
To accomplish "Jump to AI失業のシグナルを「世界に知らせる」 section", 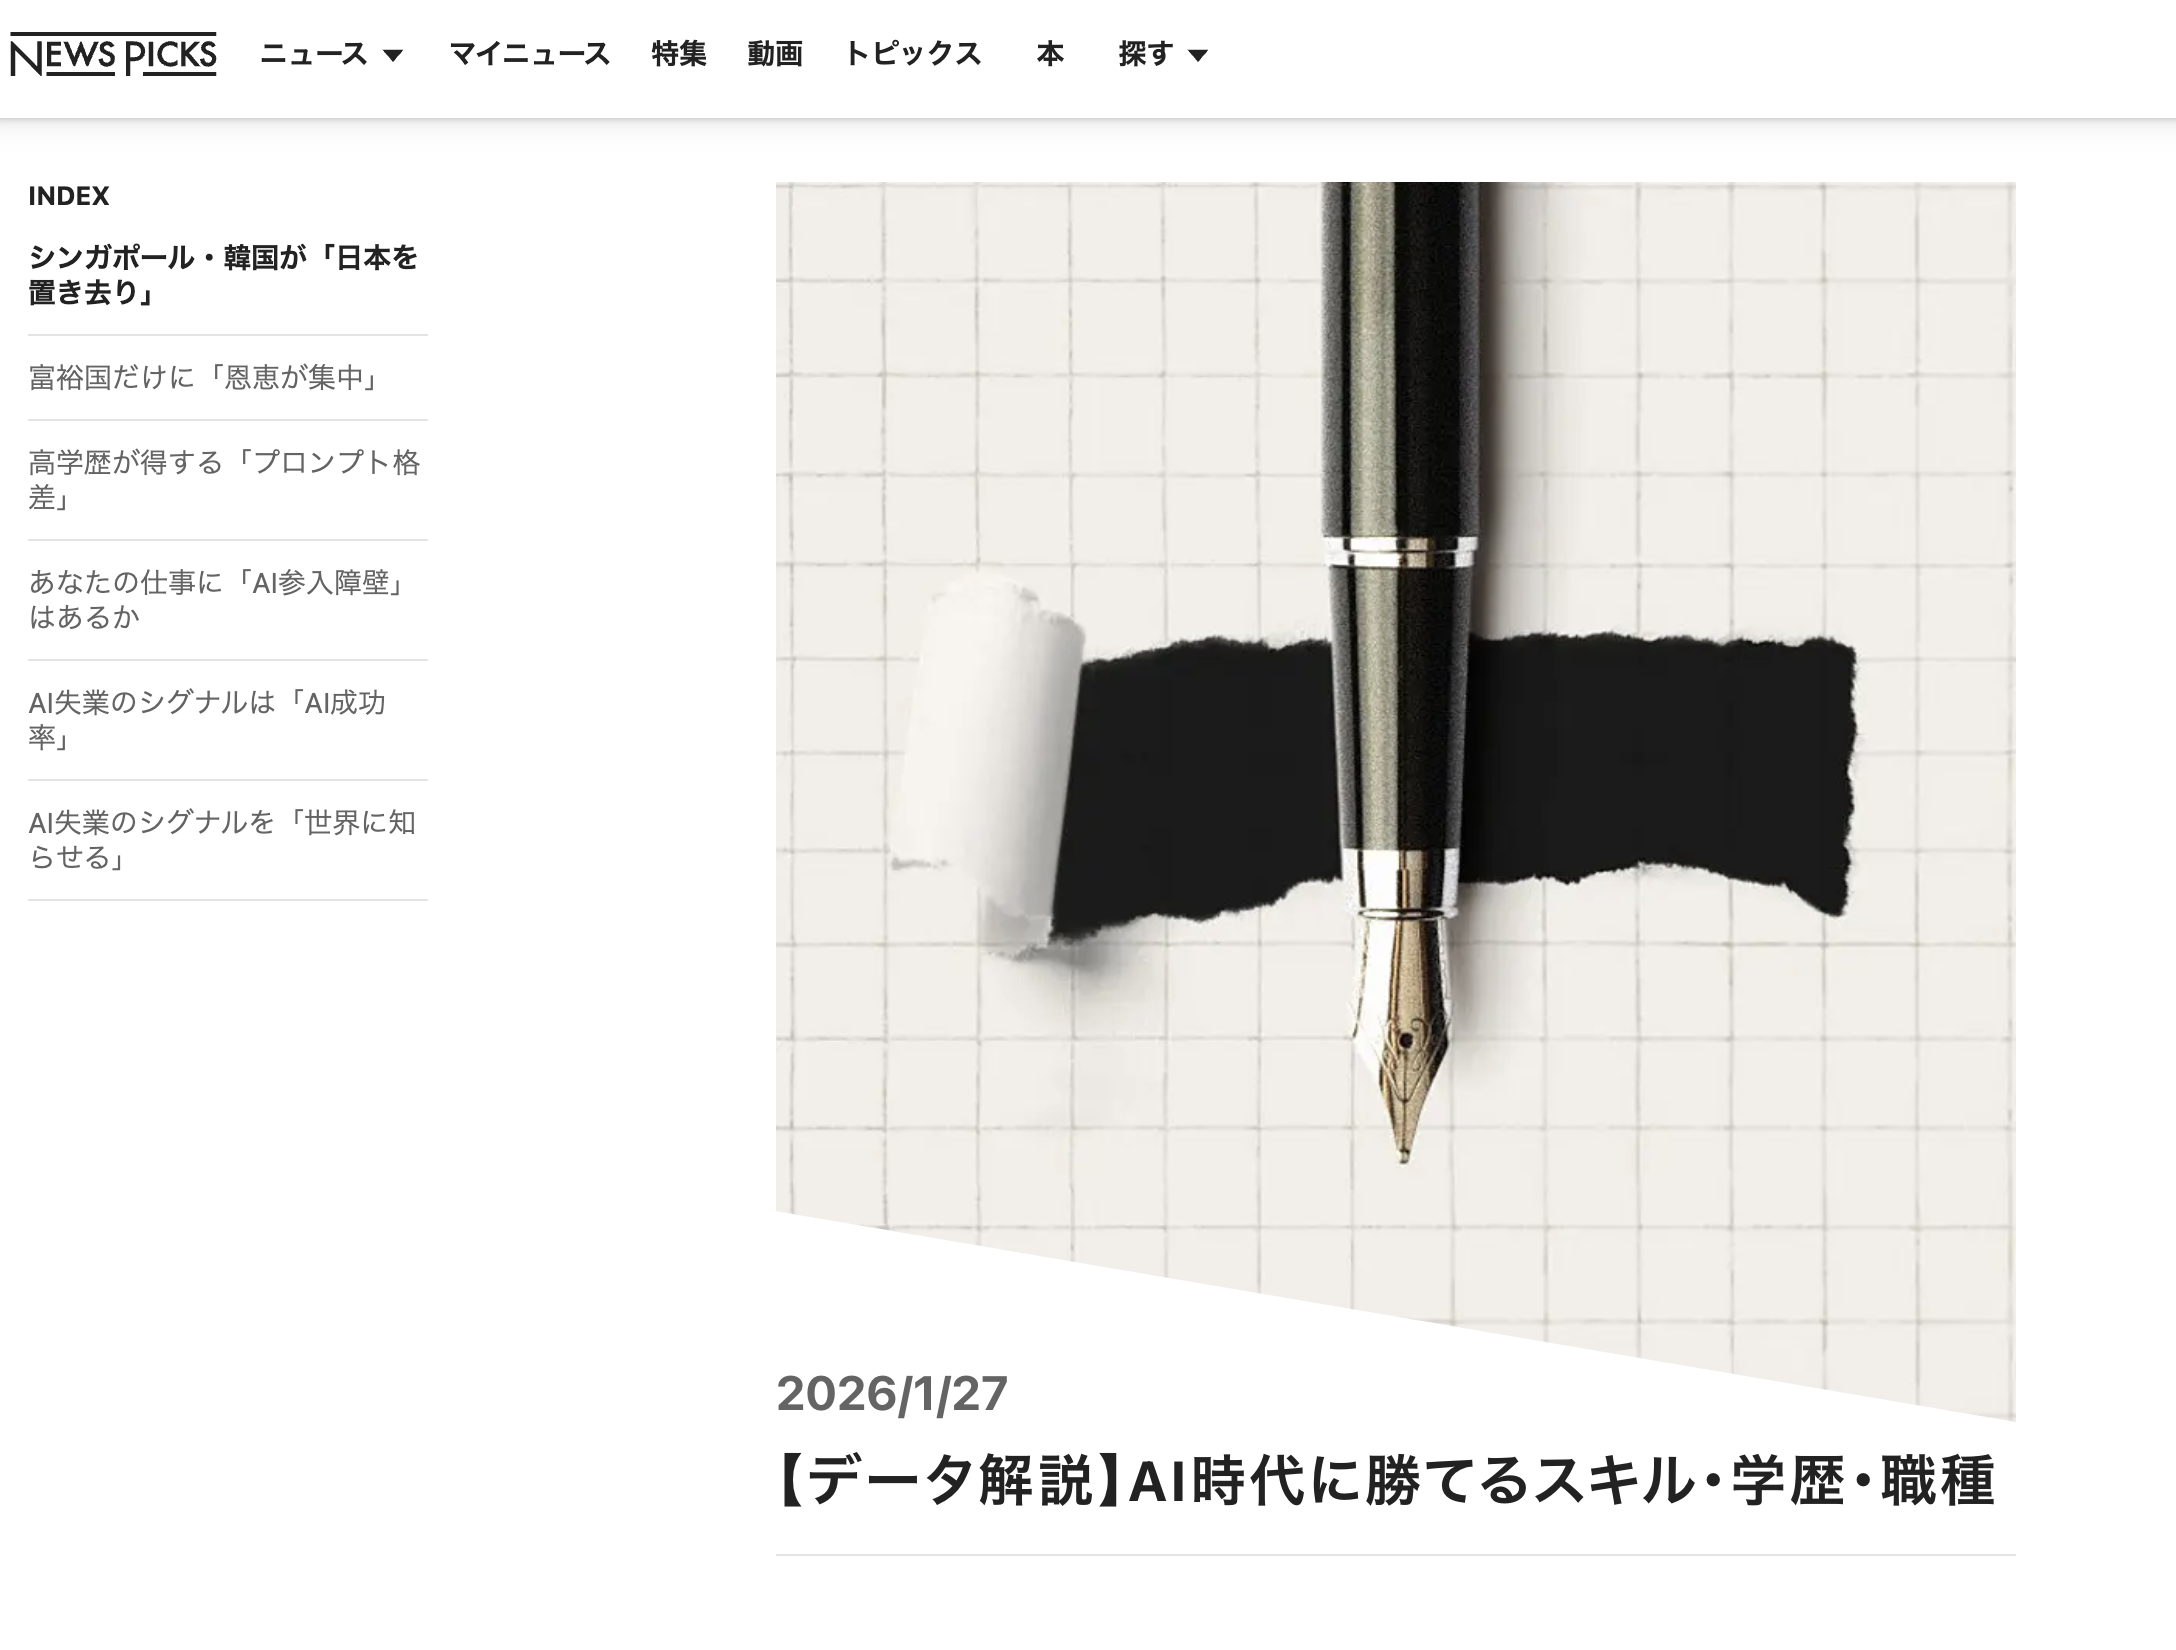I will [x=222, y=840].
